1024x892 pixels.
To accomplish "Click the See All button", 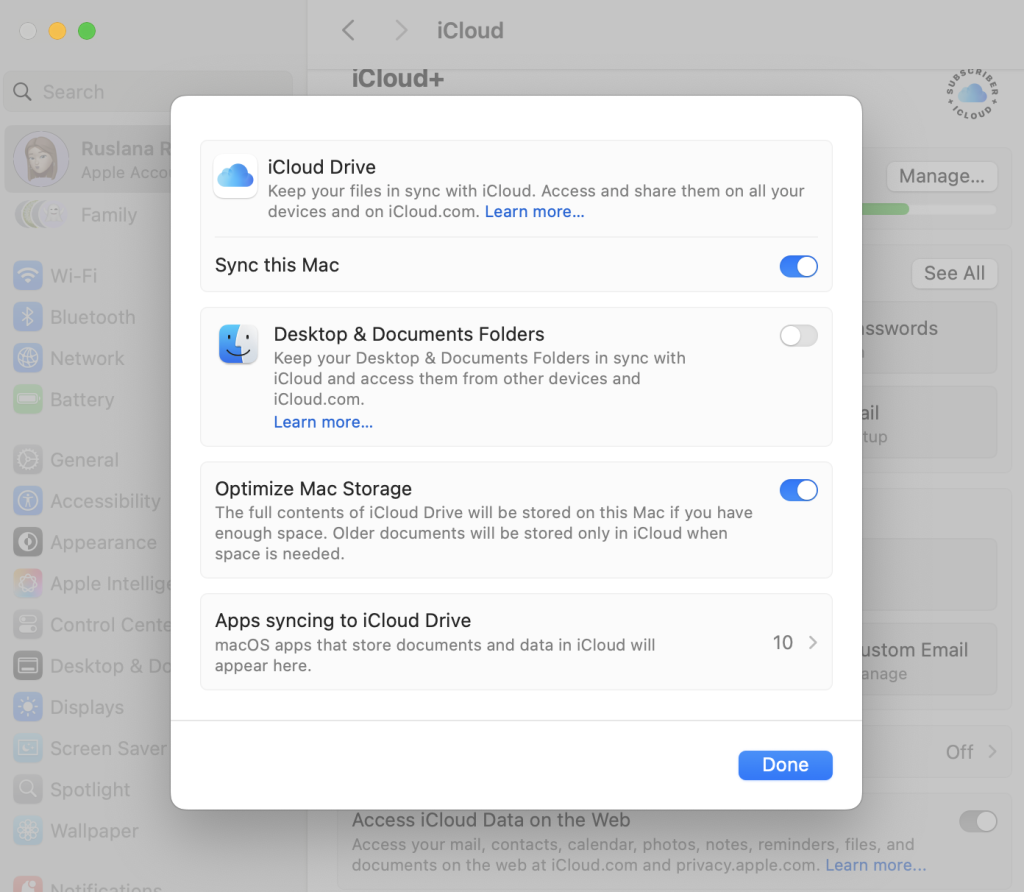I will point(954,273).
